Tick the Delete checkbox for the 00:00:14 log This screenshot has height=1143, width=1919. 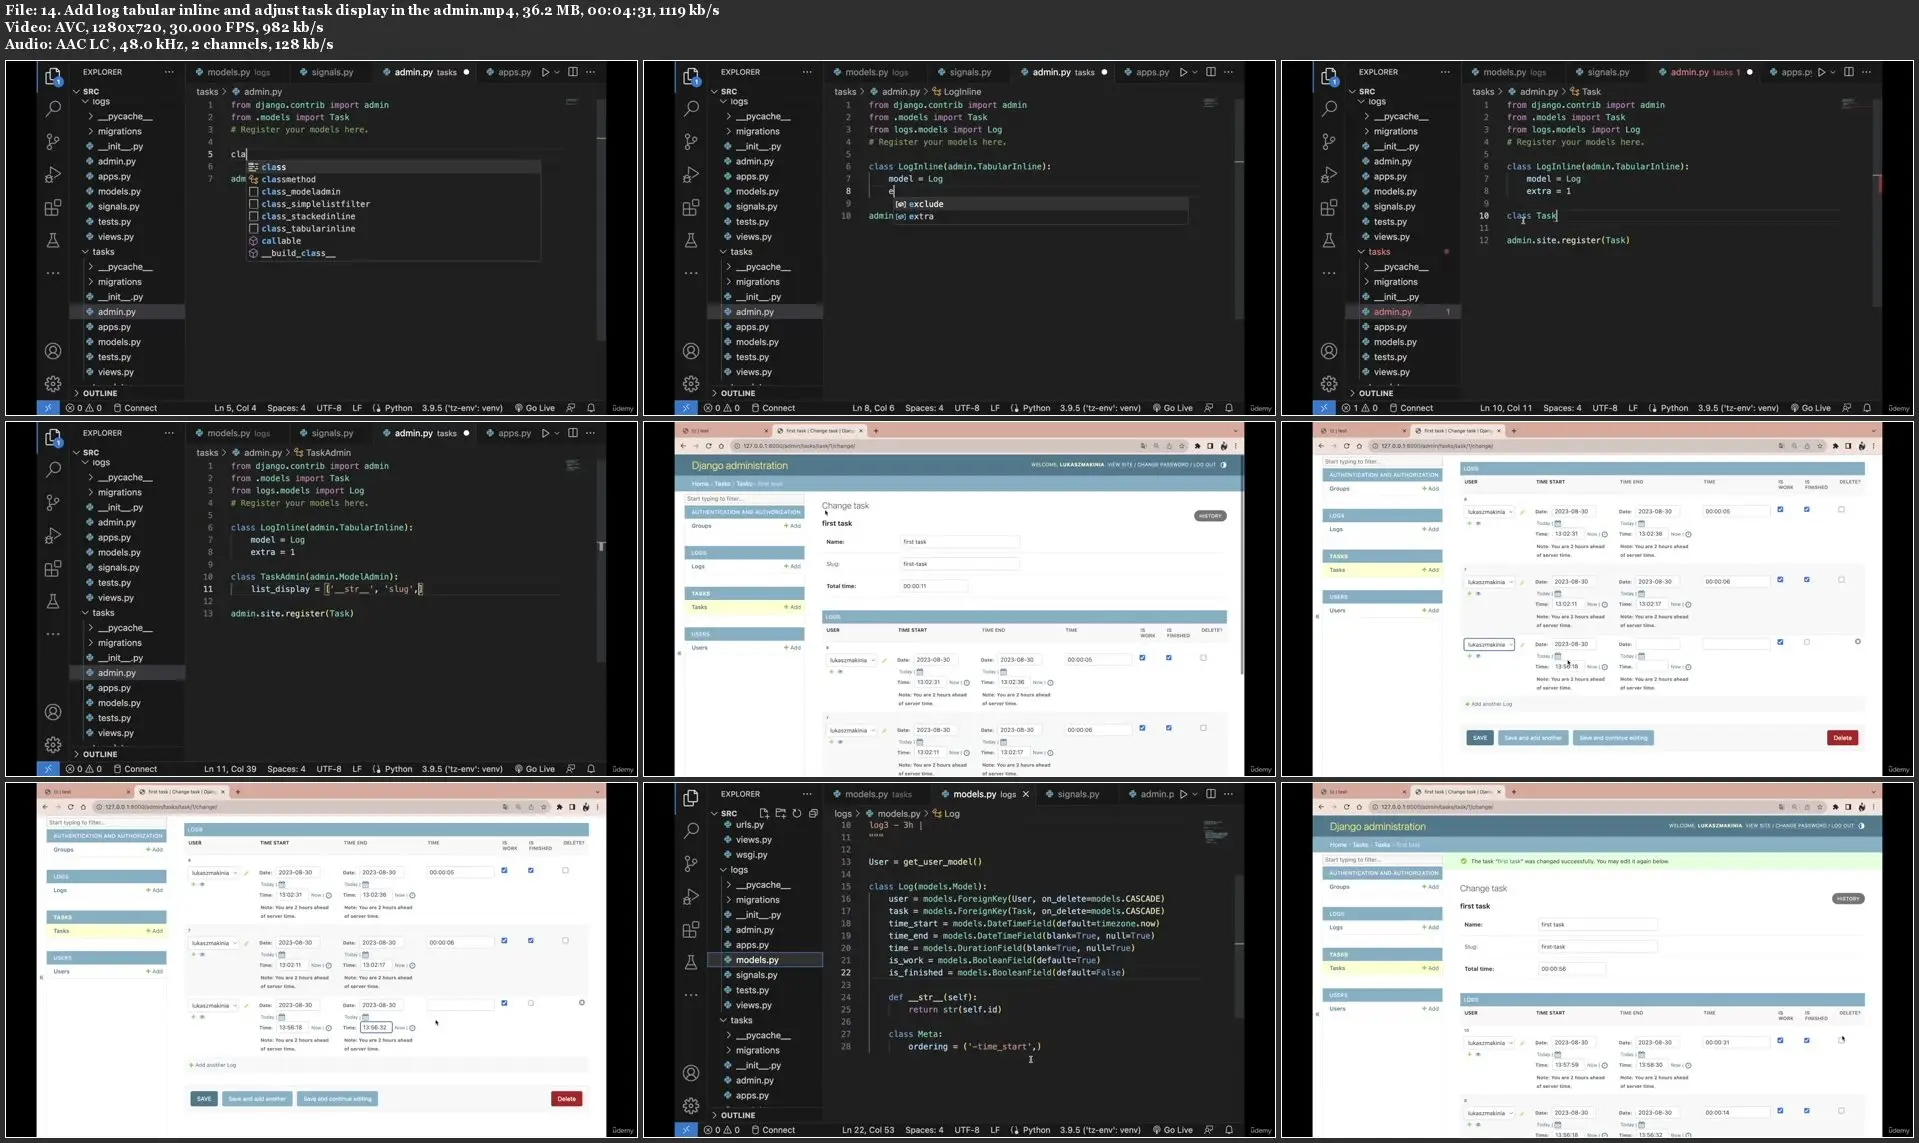(x=1841, y=1111)
